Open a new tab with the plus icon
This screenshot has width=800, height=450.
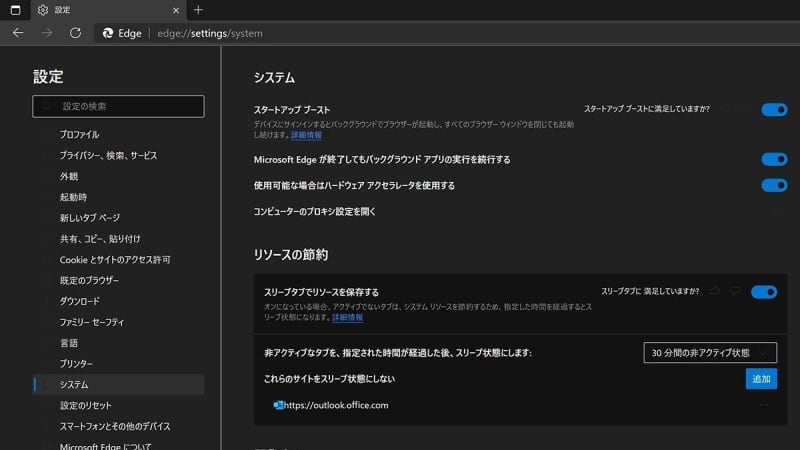(x=198, y=10)
